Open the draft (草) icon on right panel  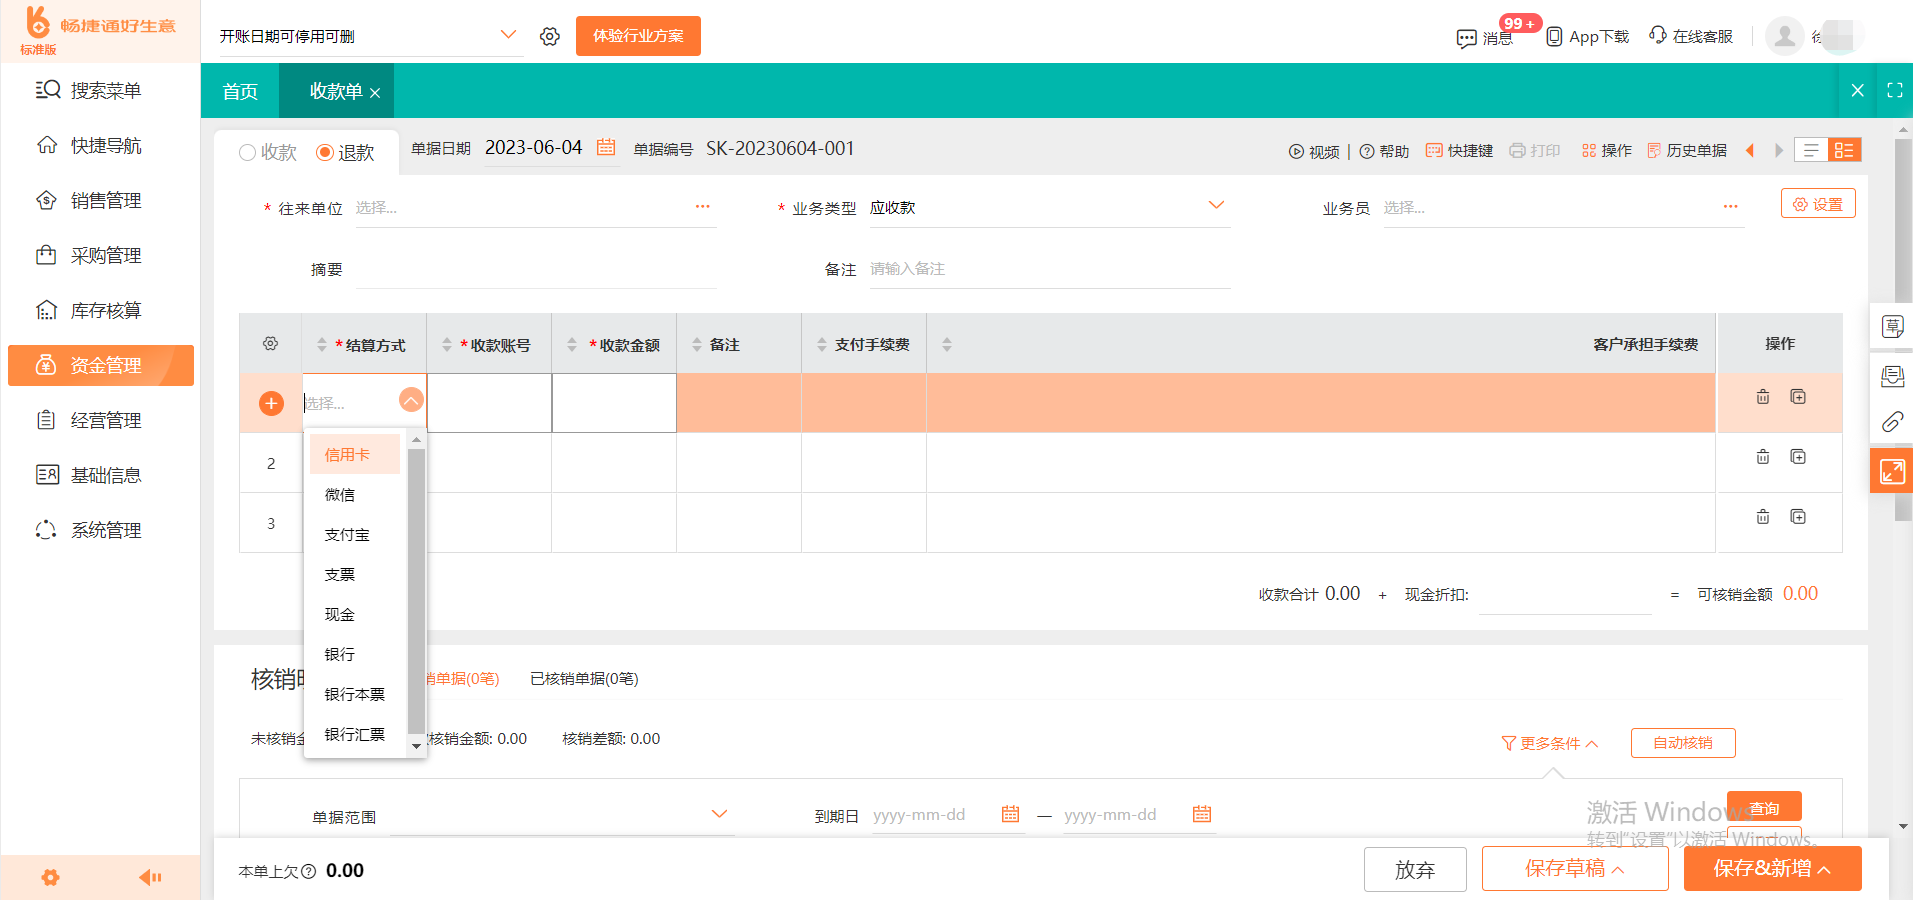[x=1891, y=326]
